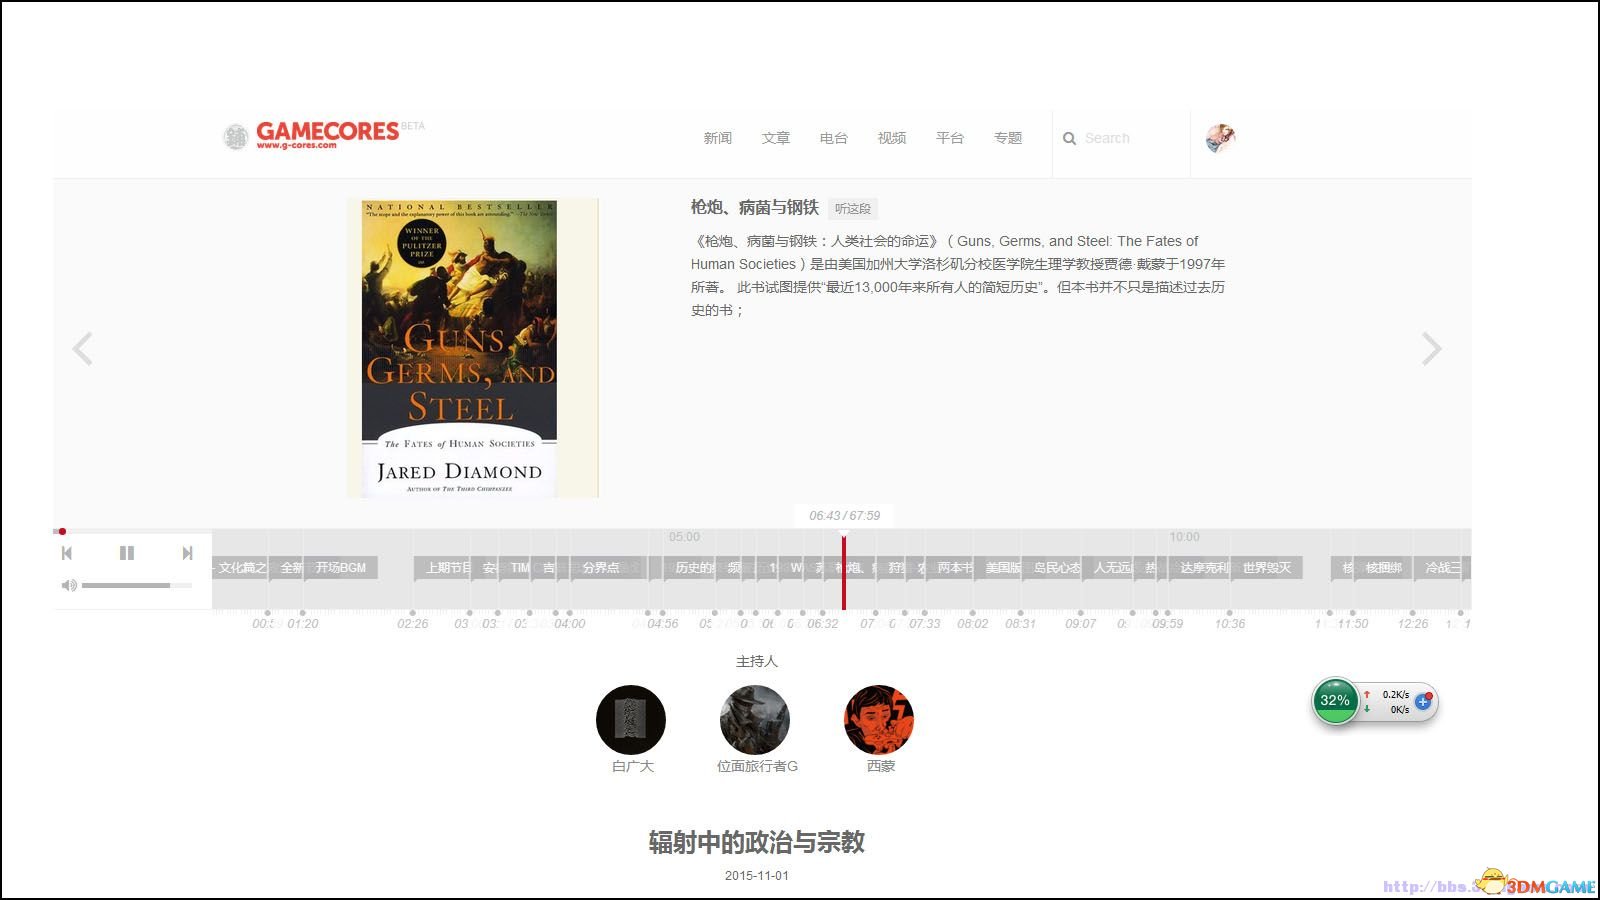
Task: Adjust the volume slider
Action: 137,585
